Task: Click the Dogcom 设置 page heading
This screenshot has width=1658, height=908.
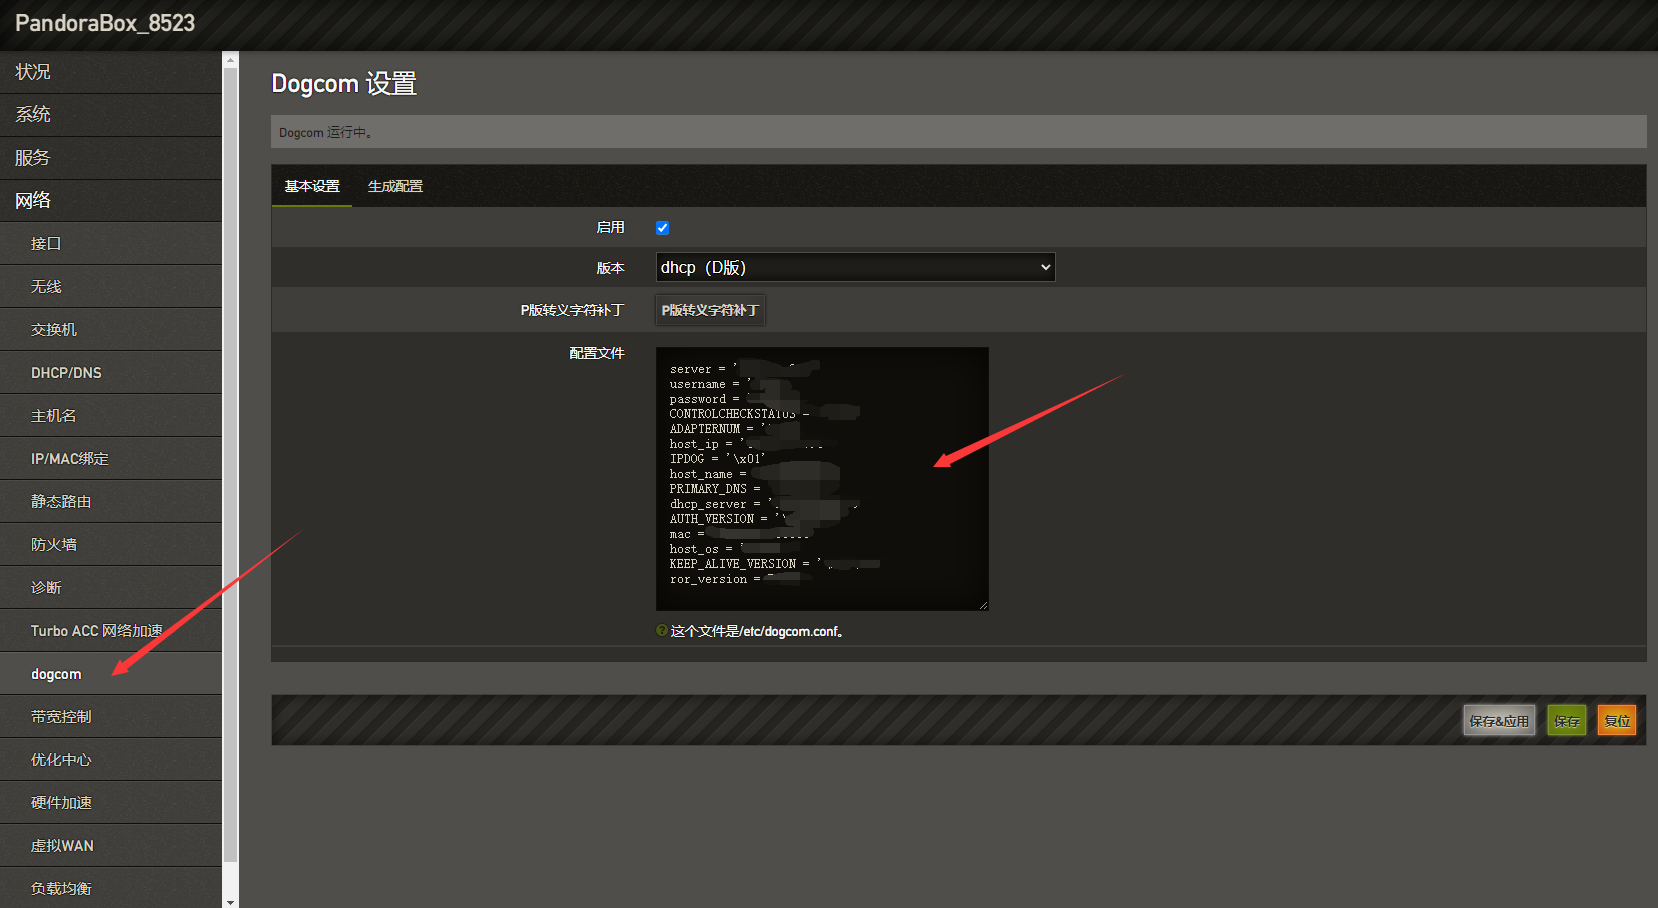Action: (x=344, y=83)
